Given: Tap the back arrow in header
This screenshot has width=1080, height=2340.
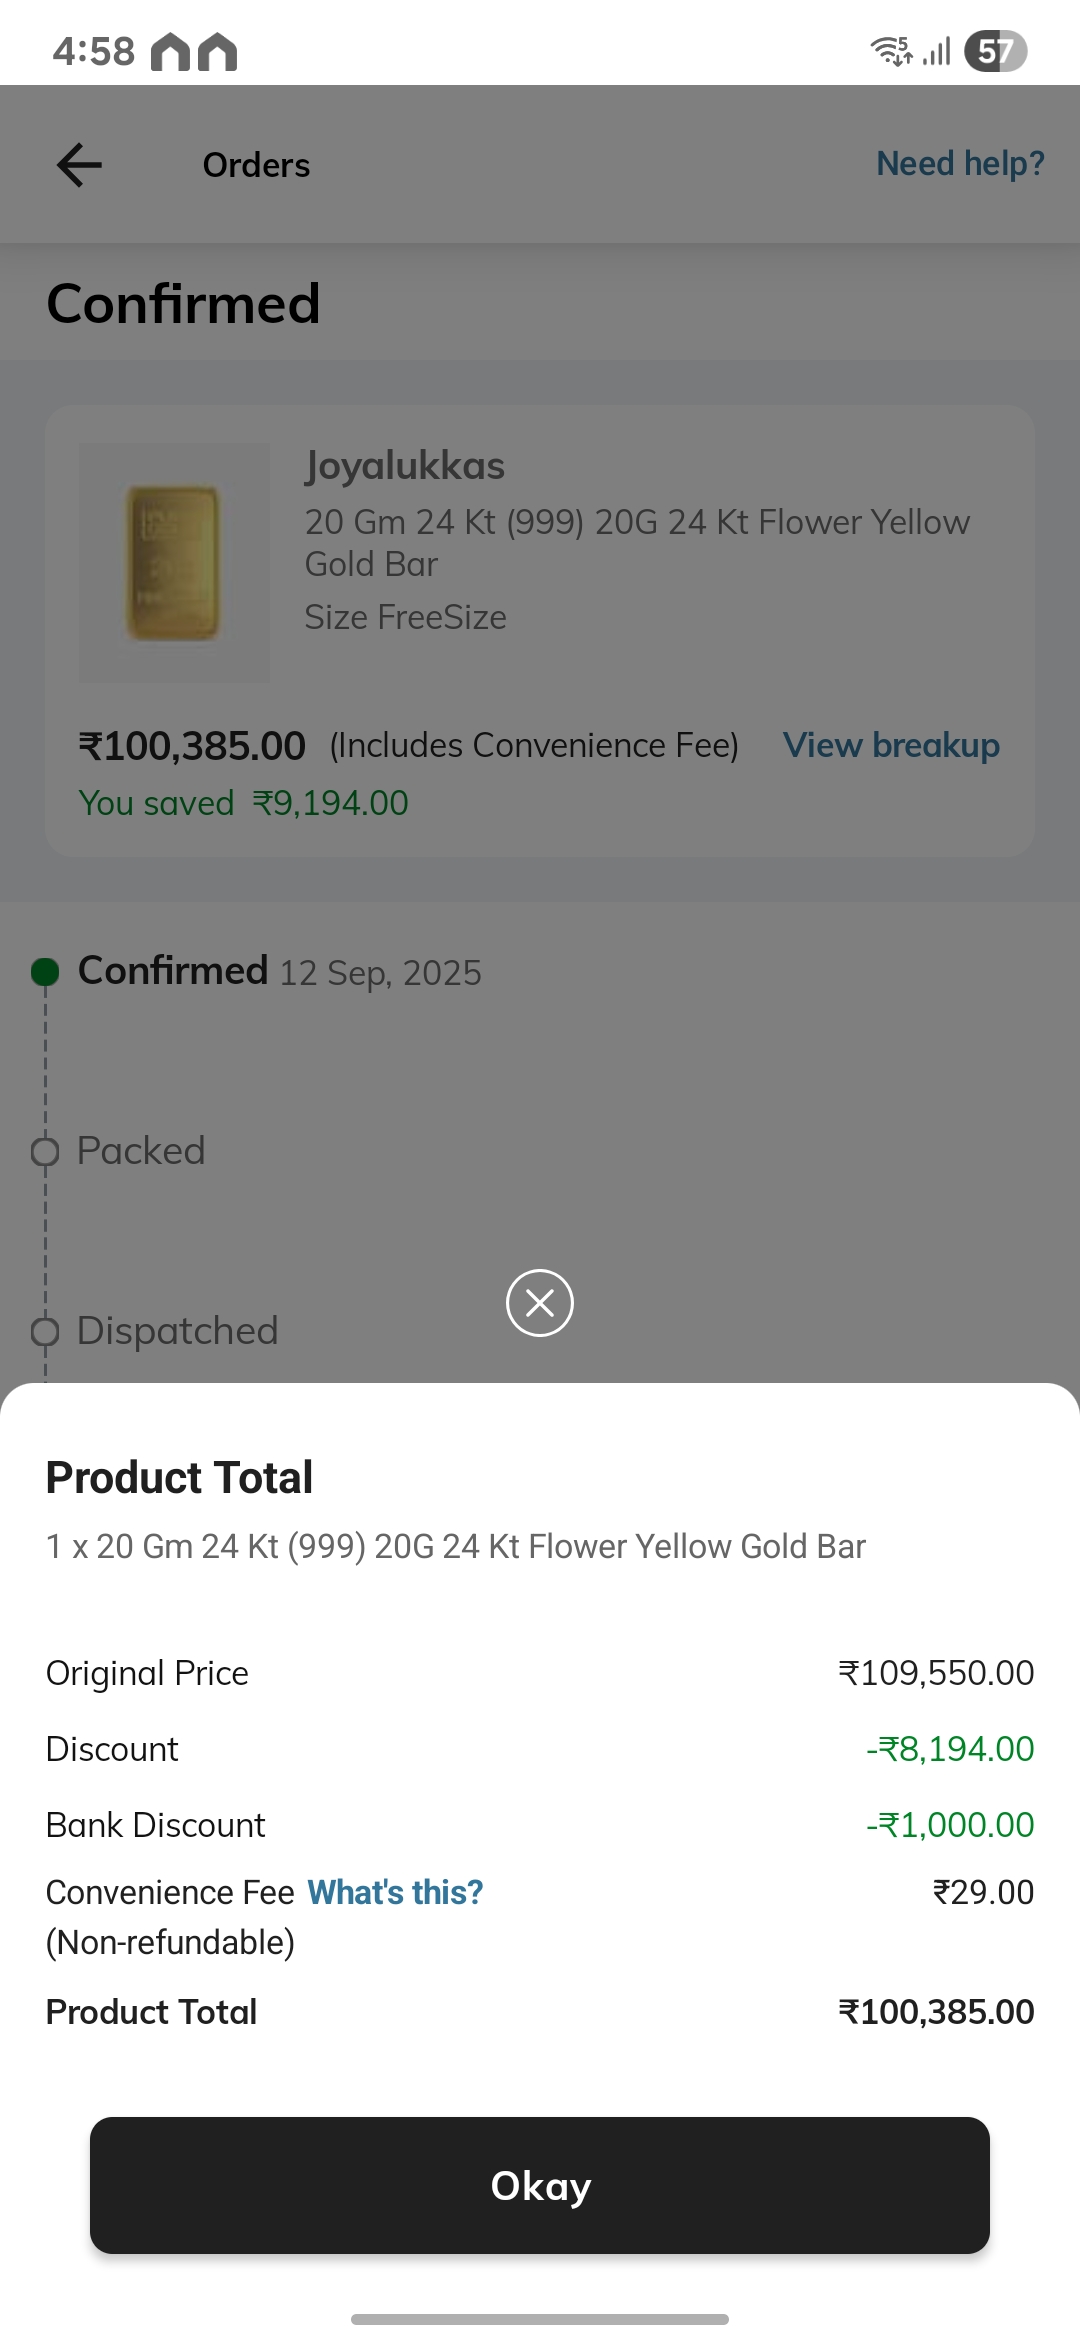Looking at the screenshot, I should click(80, 165).
